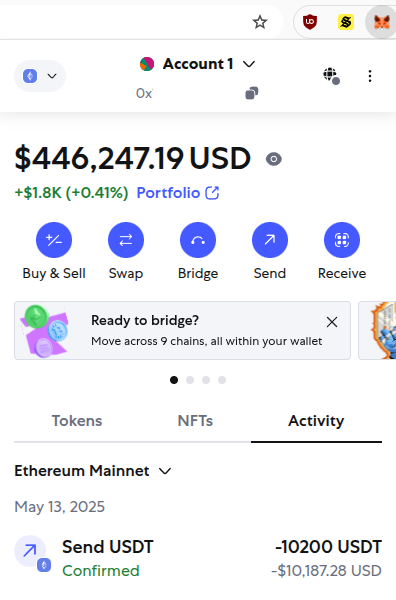Expand the Account 1 selector
Viewport: 396px width, 600px height.
pos(197,64)
